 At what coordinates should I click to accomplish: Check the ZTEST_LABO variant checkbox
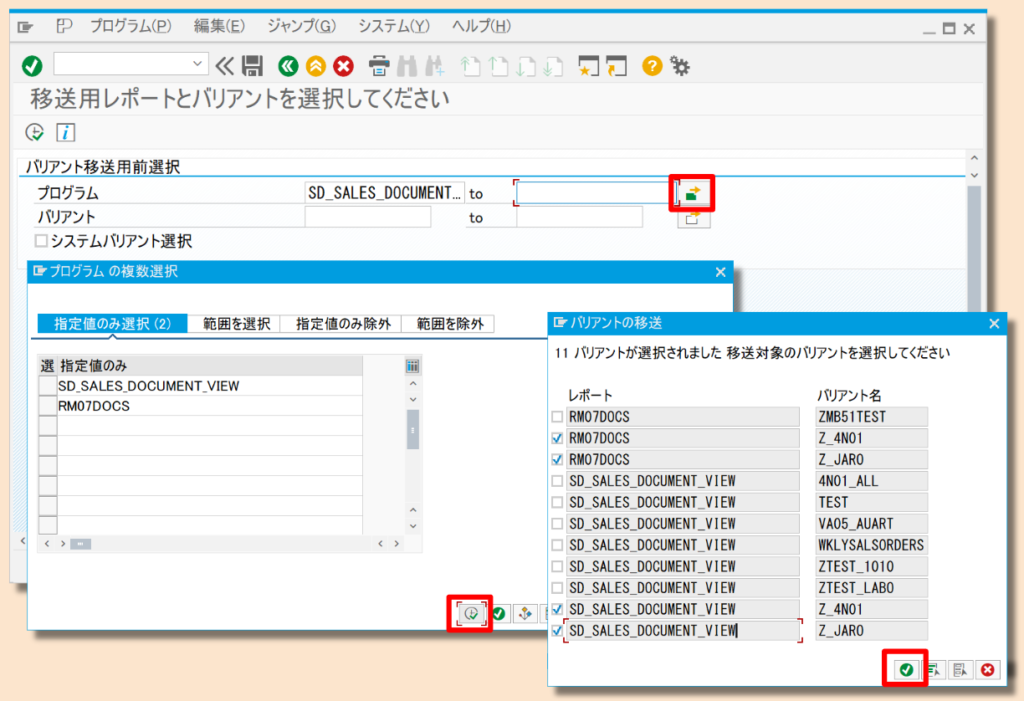click(557, 587)
